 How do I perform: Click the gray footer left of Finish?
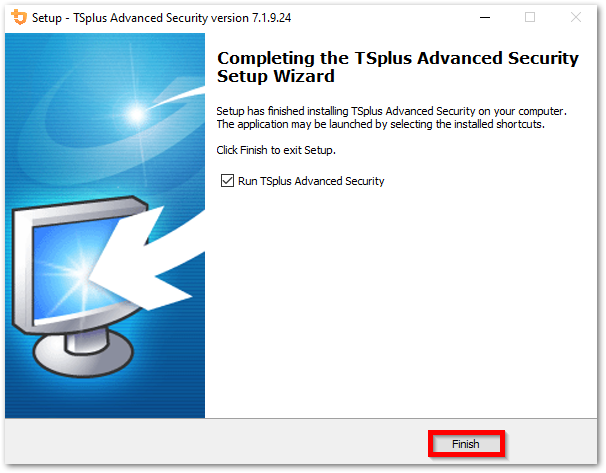click(x=216, y=441)
